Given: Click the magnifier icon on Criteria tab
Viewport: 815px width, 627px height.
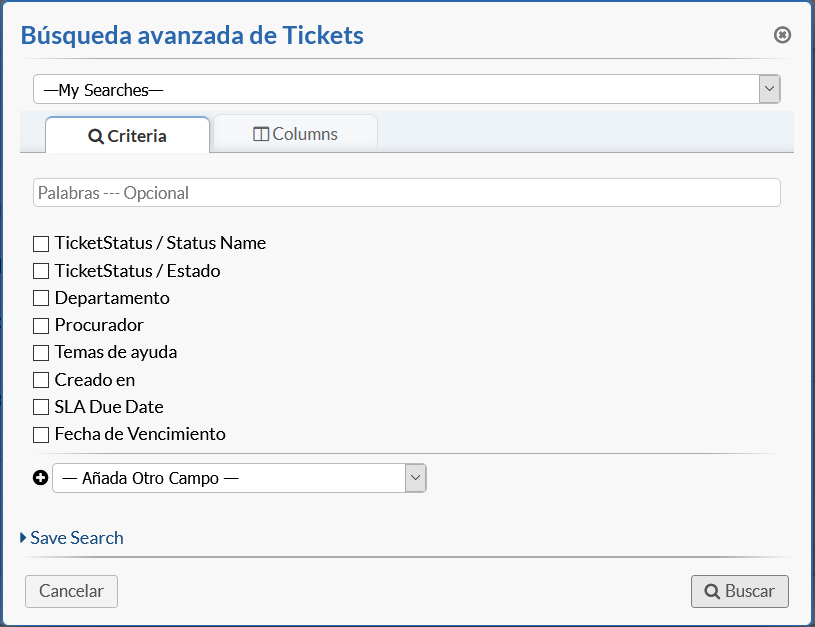Looking at the screenshot, I should 96,137.
